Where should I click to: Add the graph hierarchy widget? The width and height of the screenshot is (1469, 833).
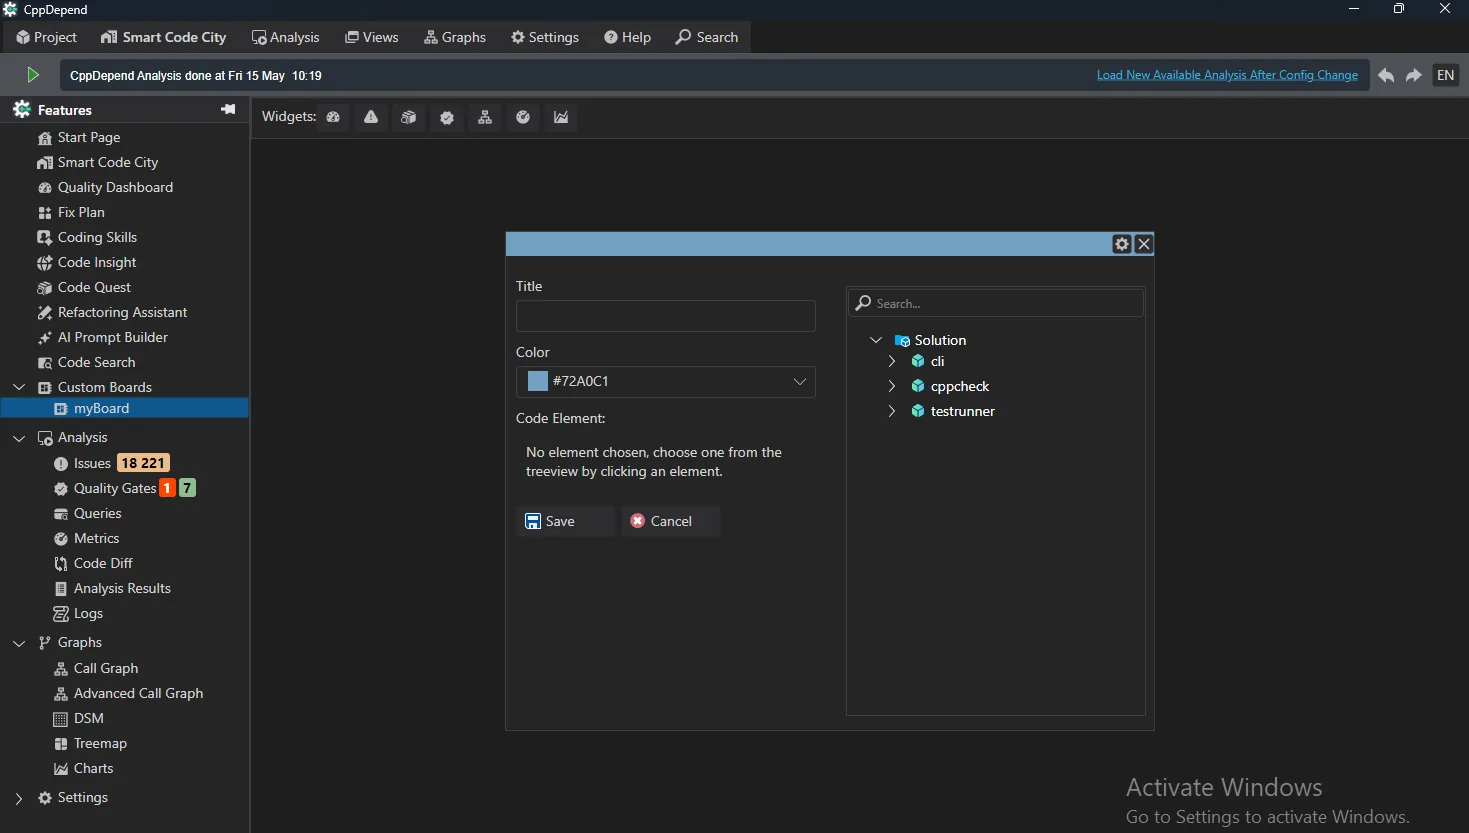[x=485, y=117]
